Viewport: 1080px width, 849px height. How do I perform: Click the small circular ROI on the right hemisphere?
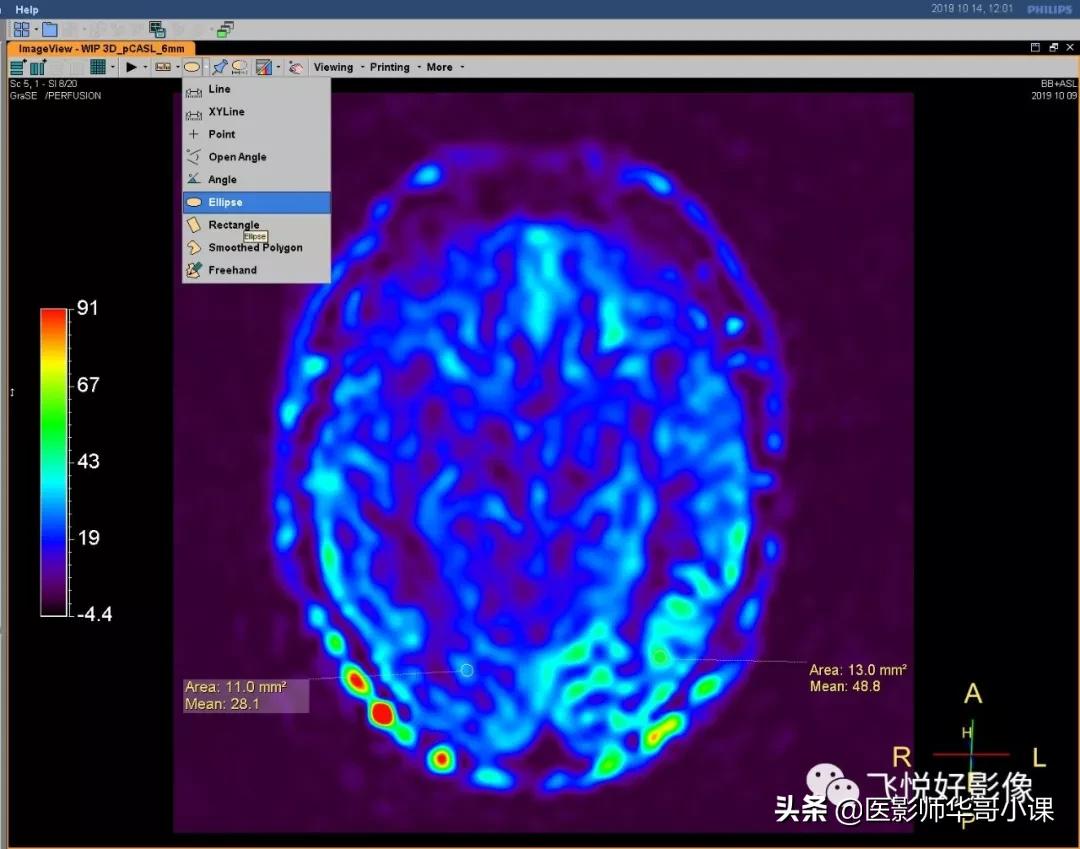click(x=466, y=670)
